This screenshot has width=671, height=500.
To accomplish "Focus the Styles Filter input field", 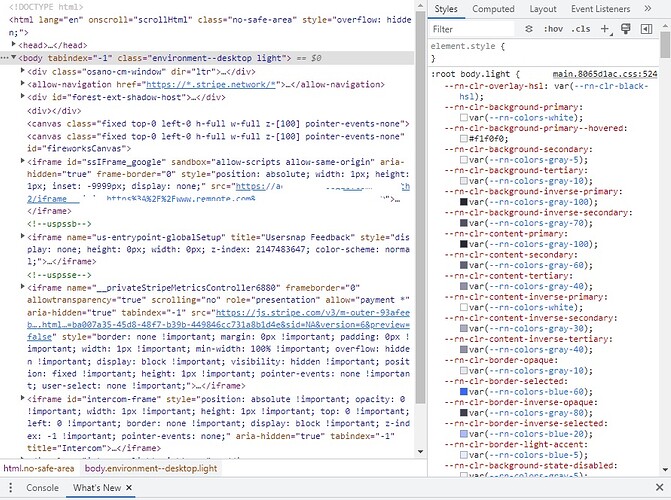I will tap(472, 29).
